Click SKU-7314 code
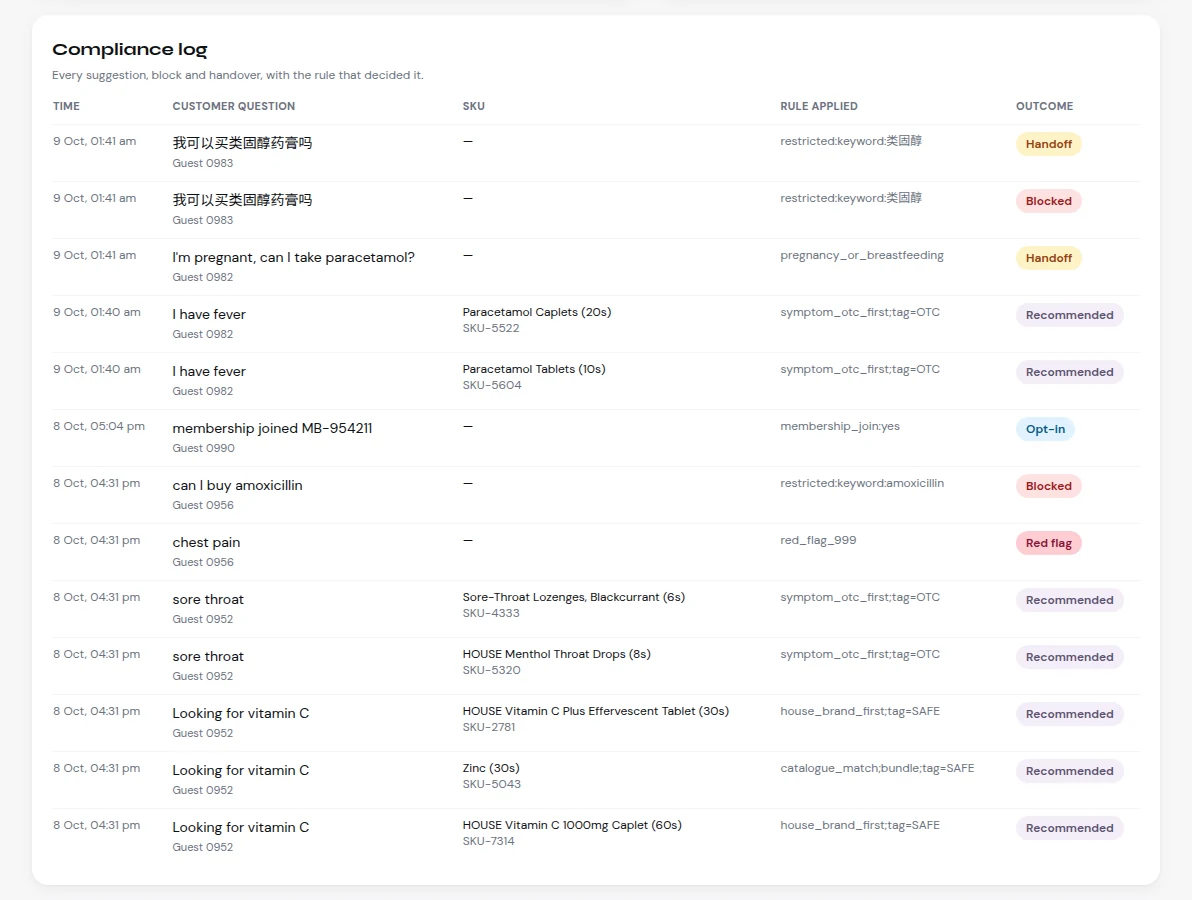Screen dimensions: 1192x900 [488, 841]
